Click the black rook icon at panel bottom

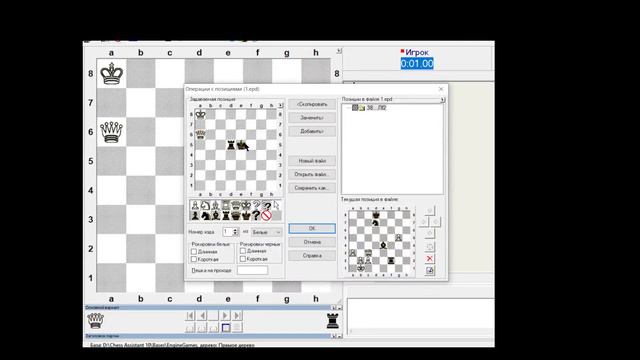[333, 321]
